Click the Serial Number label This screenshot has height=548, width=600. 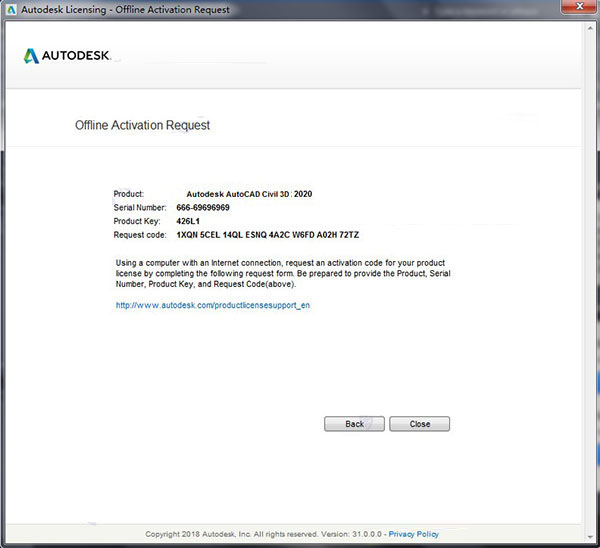(x=140, y=207)
